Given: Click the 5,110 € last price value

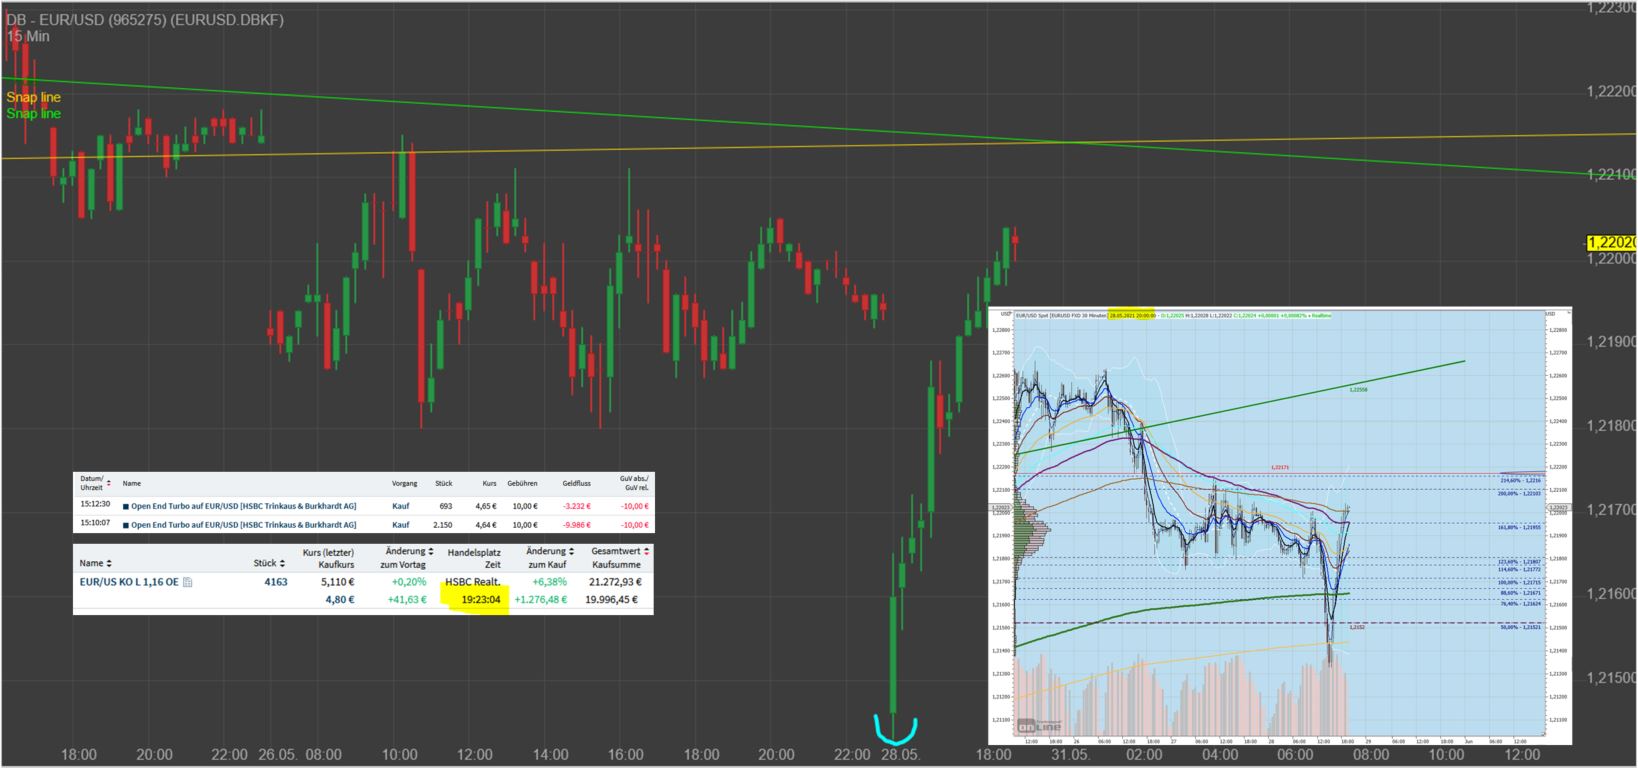Looking at the screenshot, I should [x=337, y=581].
